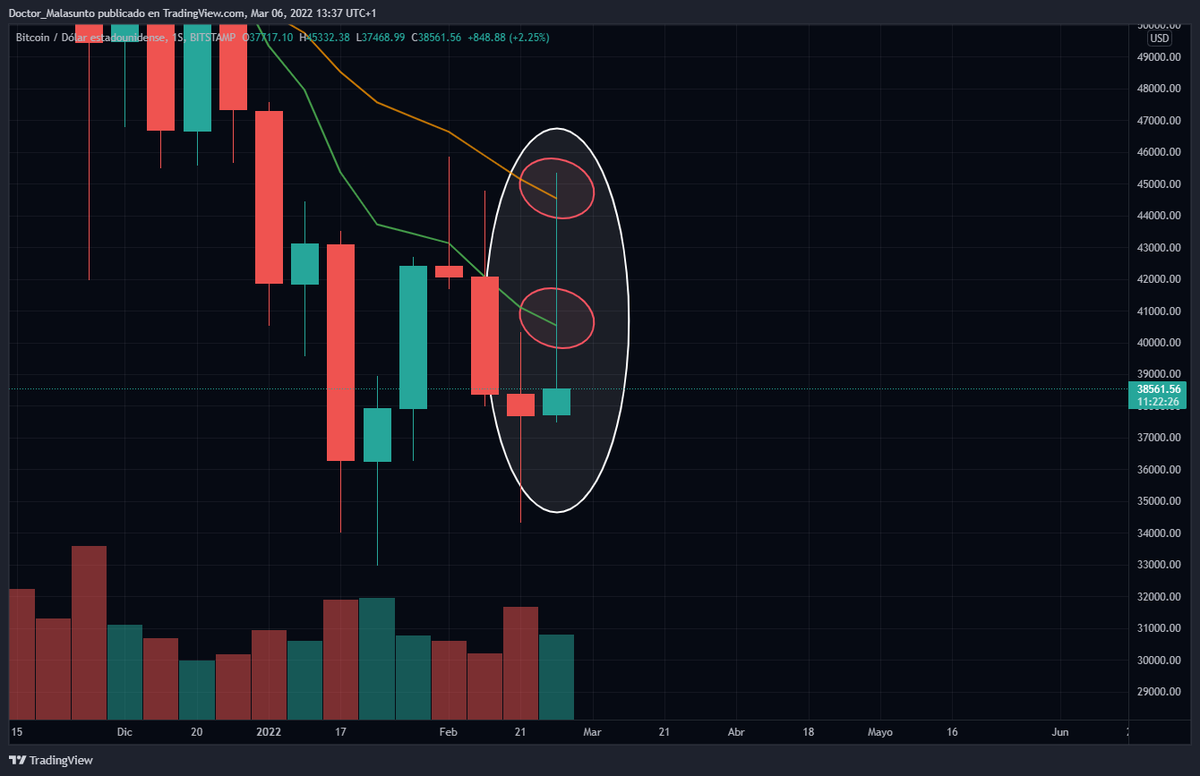Click the 32000.00 price axis label

1159,597
